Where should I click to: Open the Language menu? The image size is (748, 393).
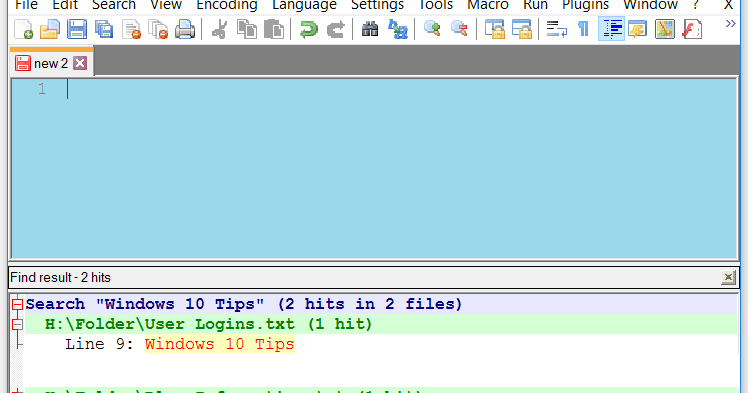[x=304, y=5]
